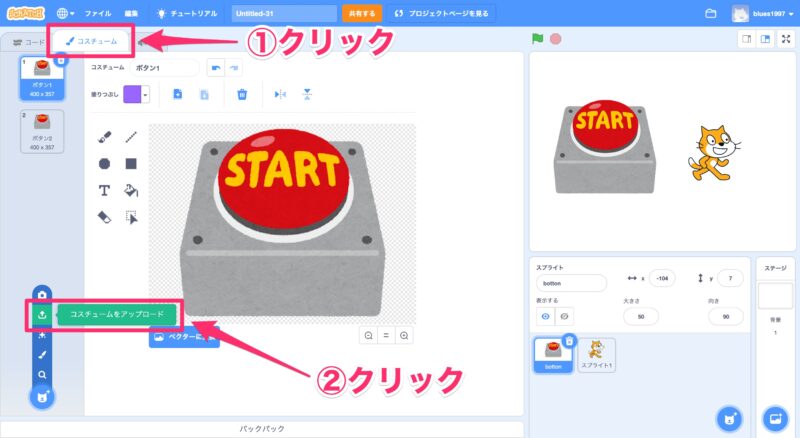Hide sprite using crossed-eye icon

click(565, 316)
